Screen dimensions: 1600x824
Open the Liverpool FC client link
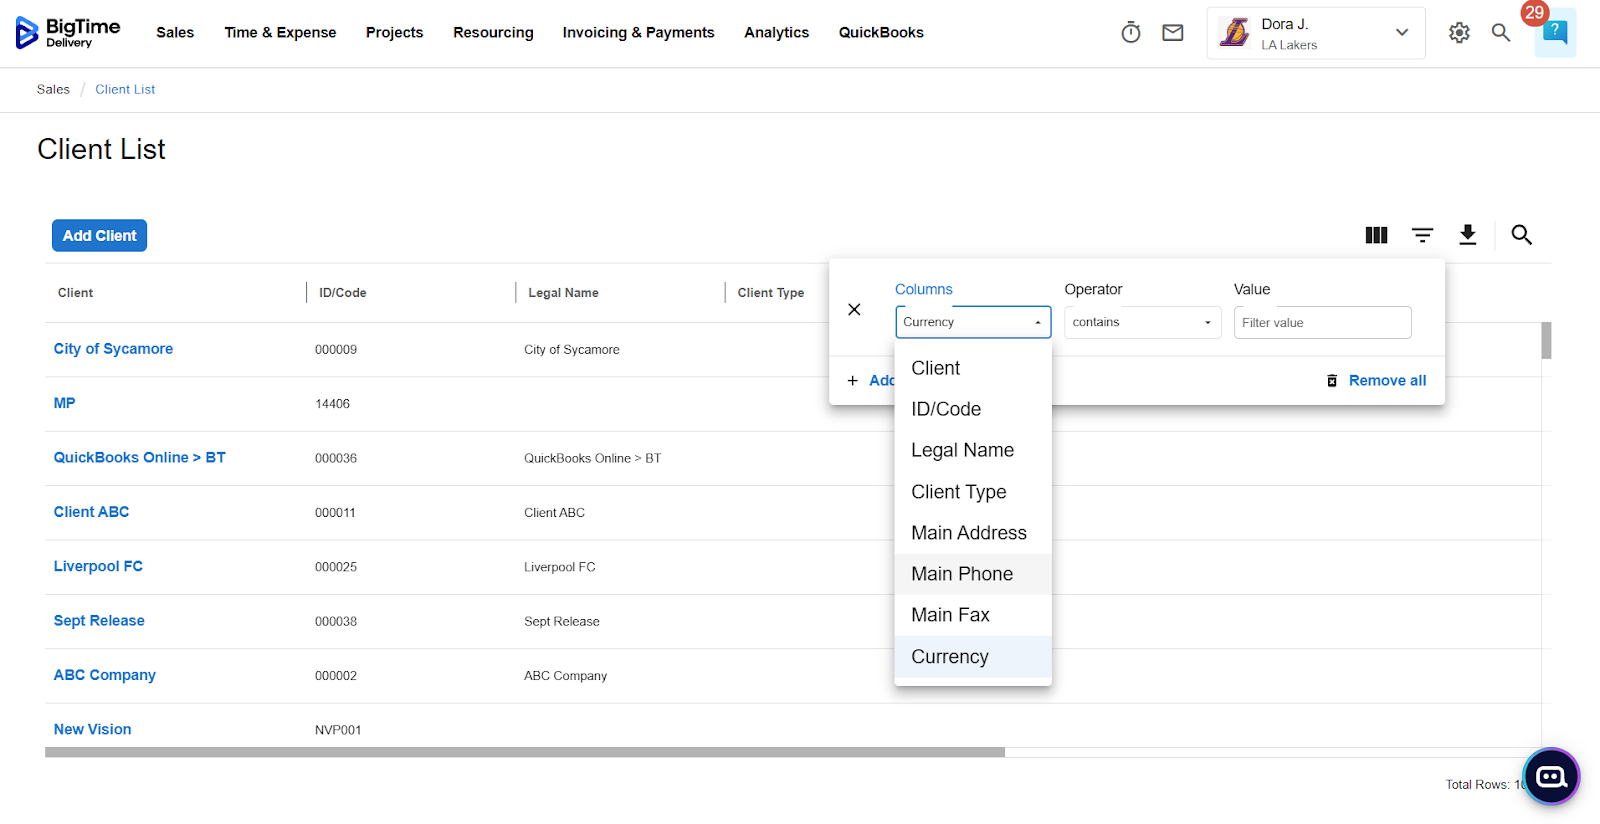98,566
